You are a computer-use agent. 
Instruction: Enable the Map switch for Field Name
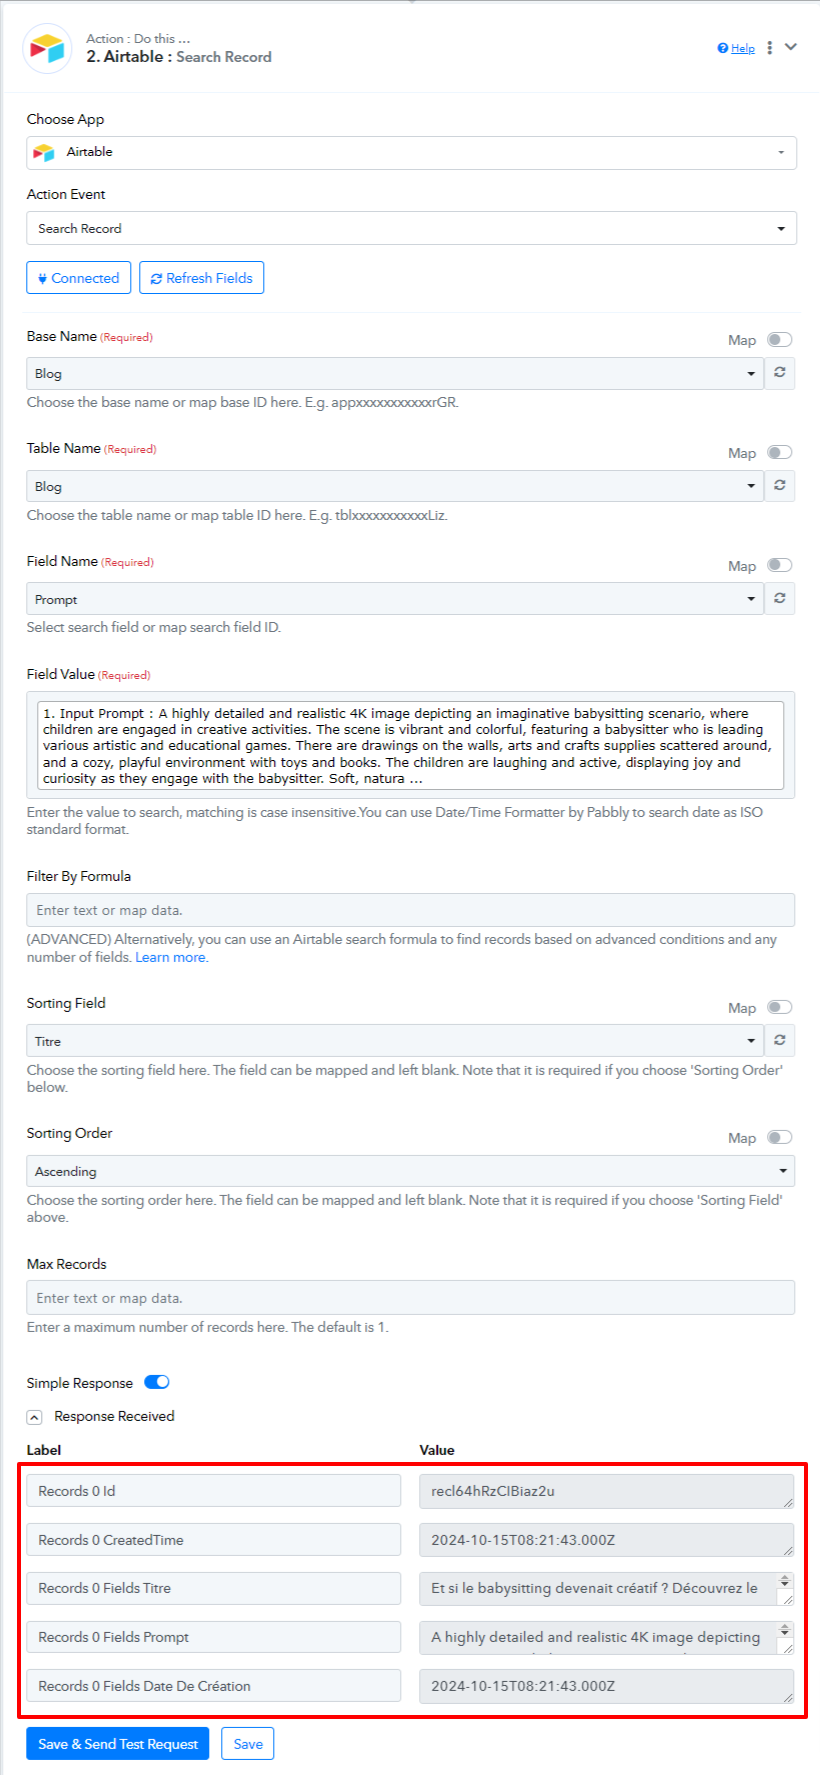779,565
